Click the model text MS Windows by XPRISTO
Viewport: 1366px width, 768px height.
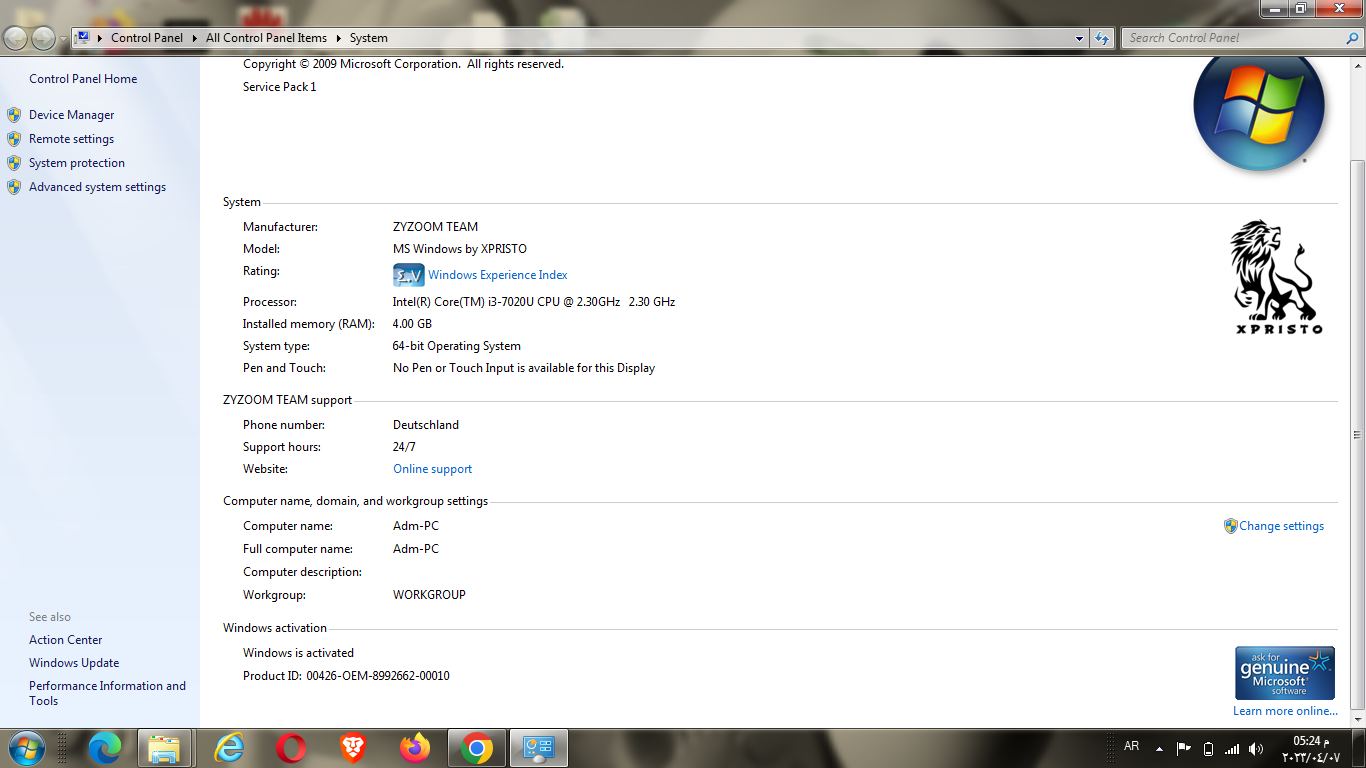(460, 249)
